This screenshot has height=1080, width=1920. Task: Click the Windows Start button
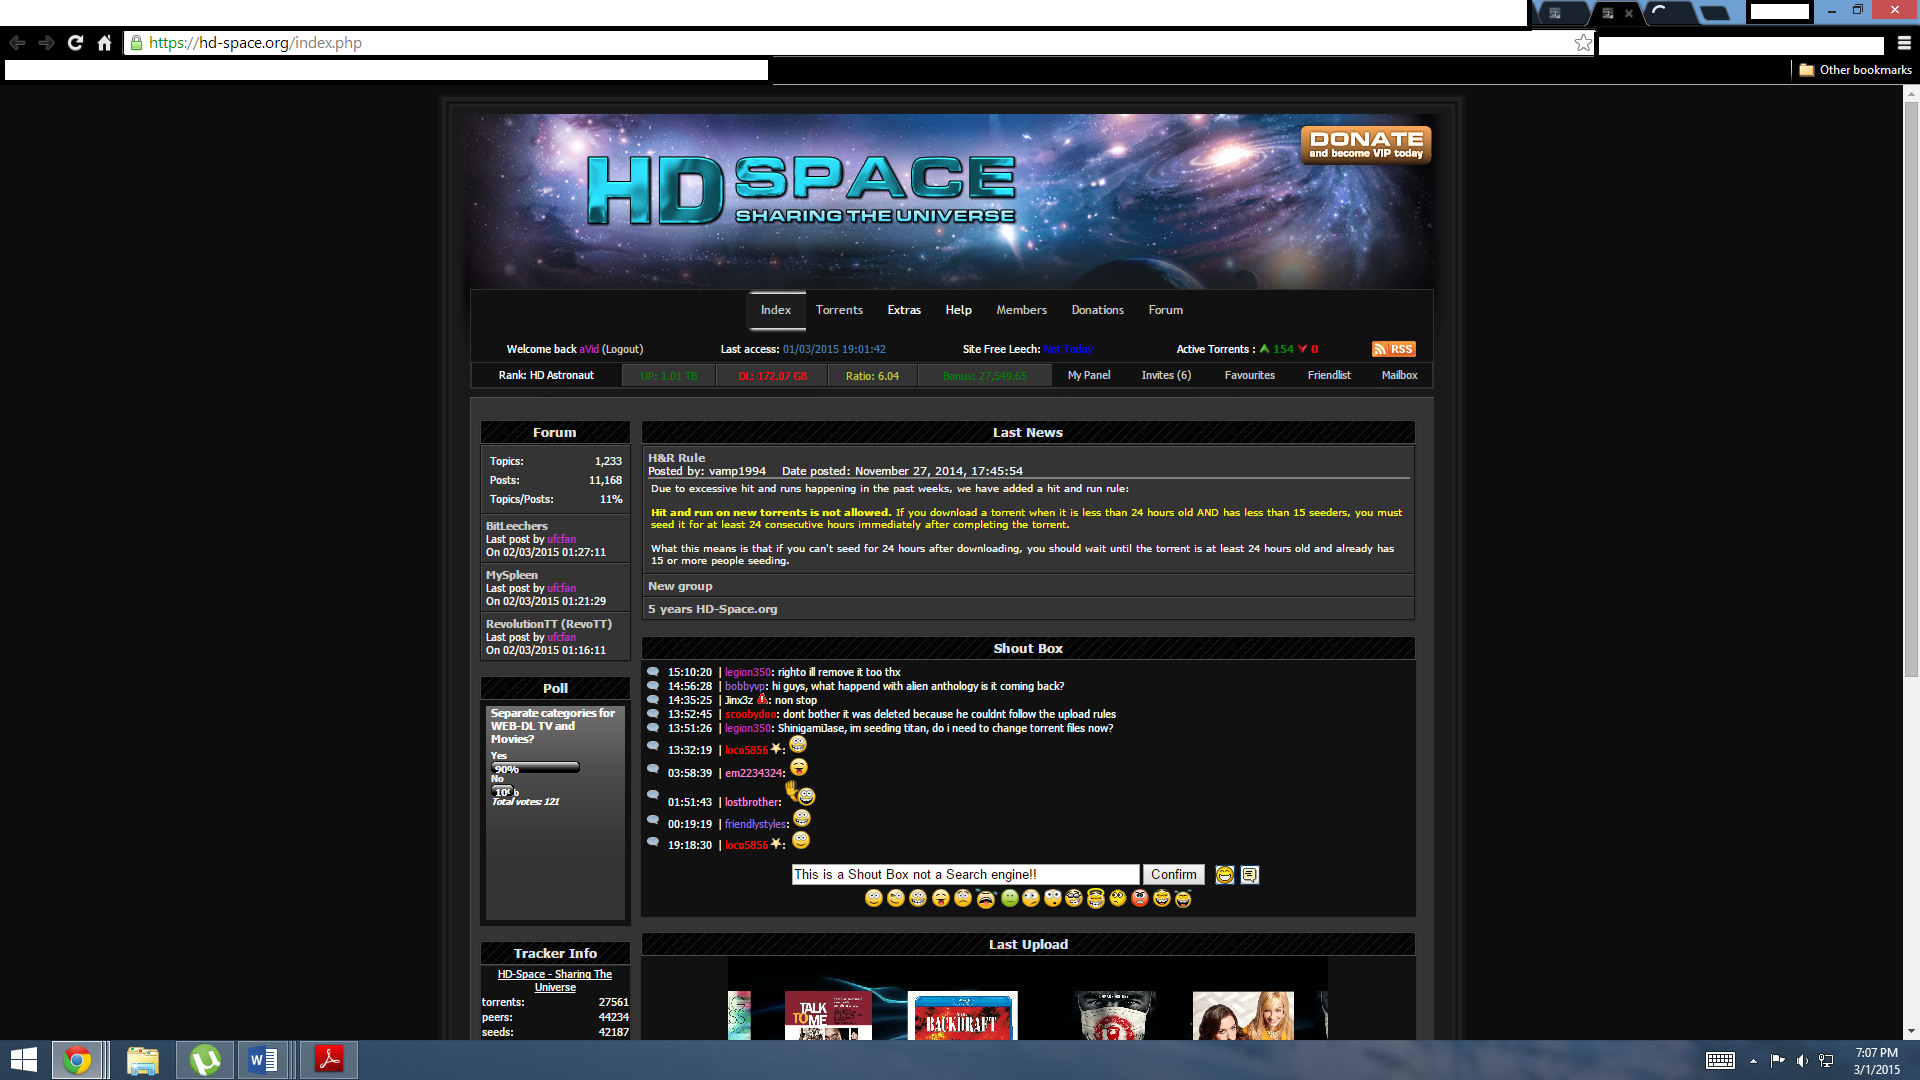[x=23, y=1060]
